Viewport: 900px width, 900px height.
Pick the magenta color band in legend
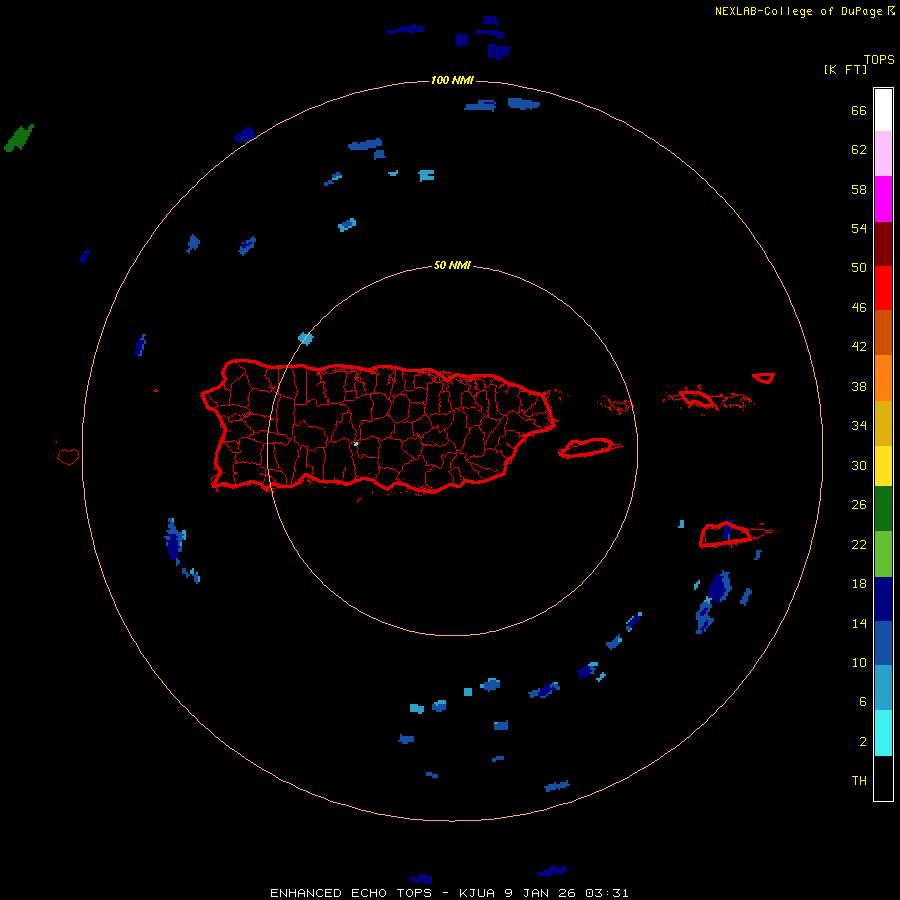(x=883, y=199)
